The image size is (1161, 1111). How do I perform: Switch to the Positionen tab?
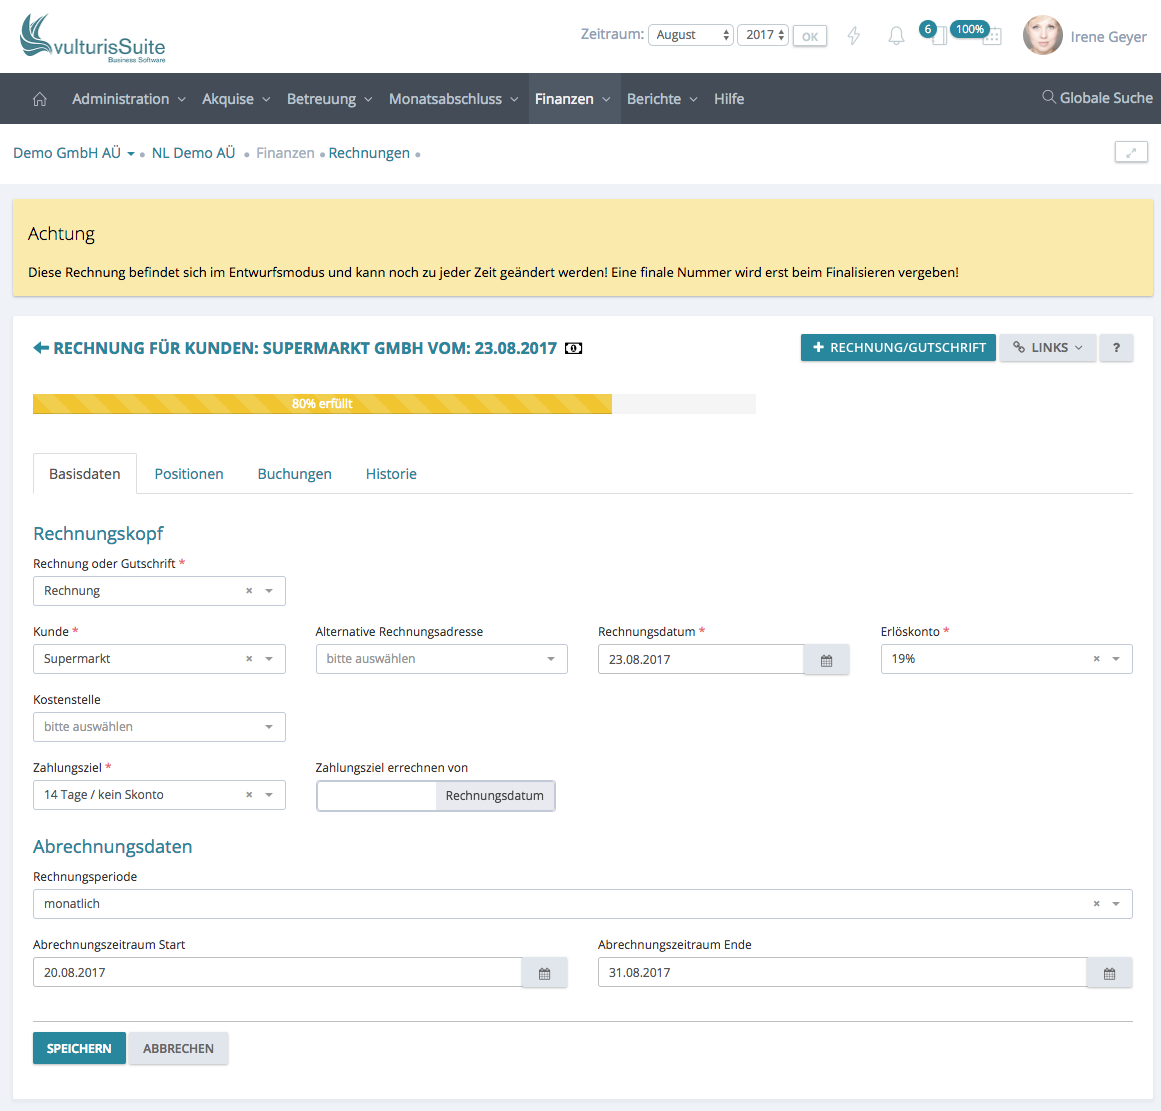(189, 474)
